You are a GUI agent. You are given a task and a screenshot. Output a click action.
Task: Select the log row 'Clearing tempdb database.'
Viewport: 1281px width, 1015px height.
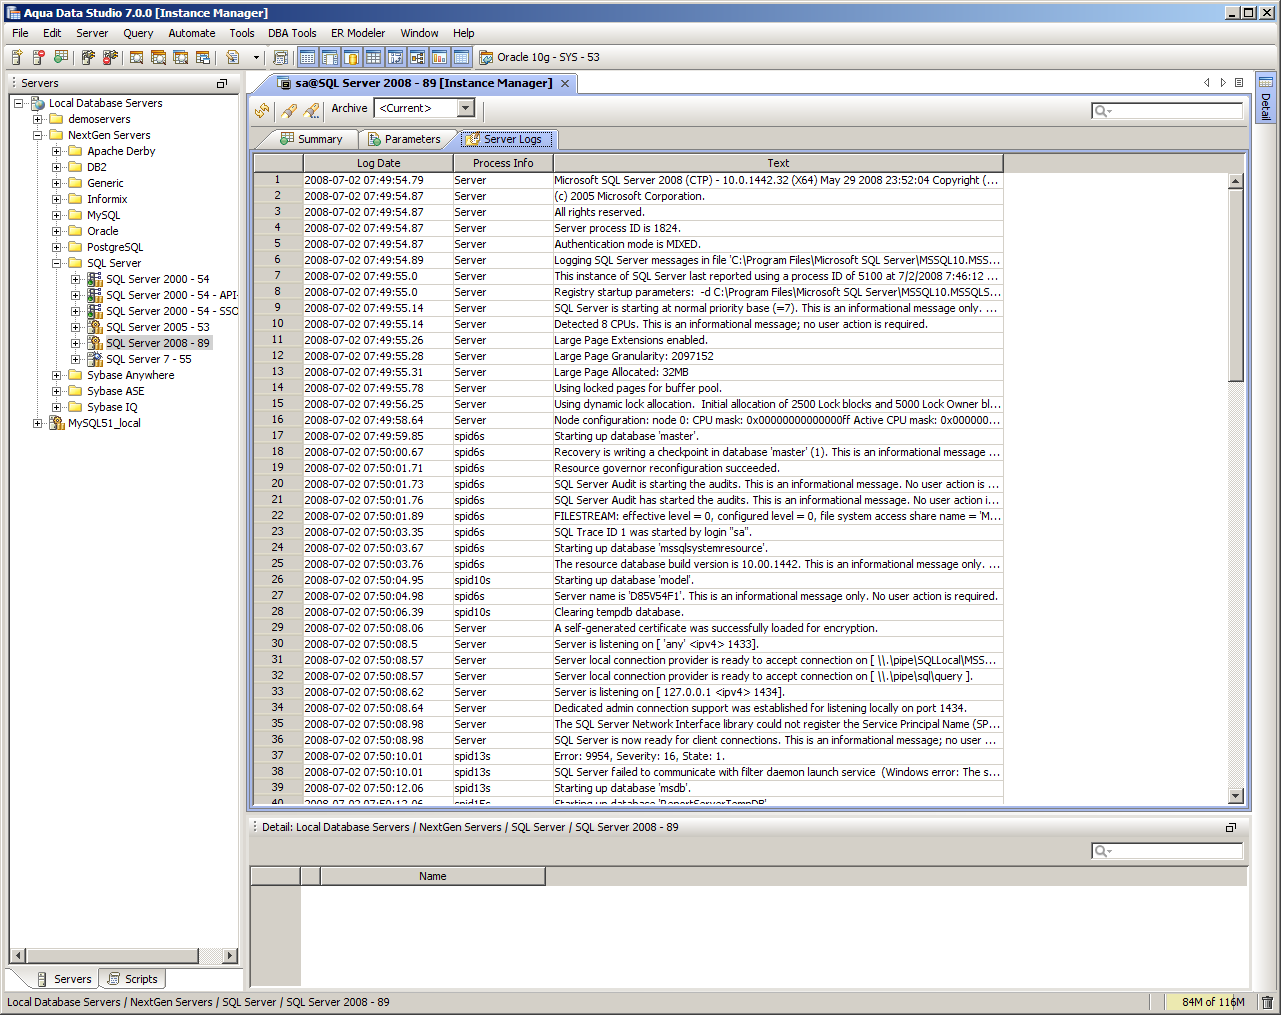pos(628,612)
